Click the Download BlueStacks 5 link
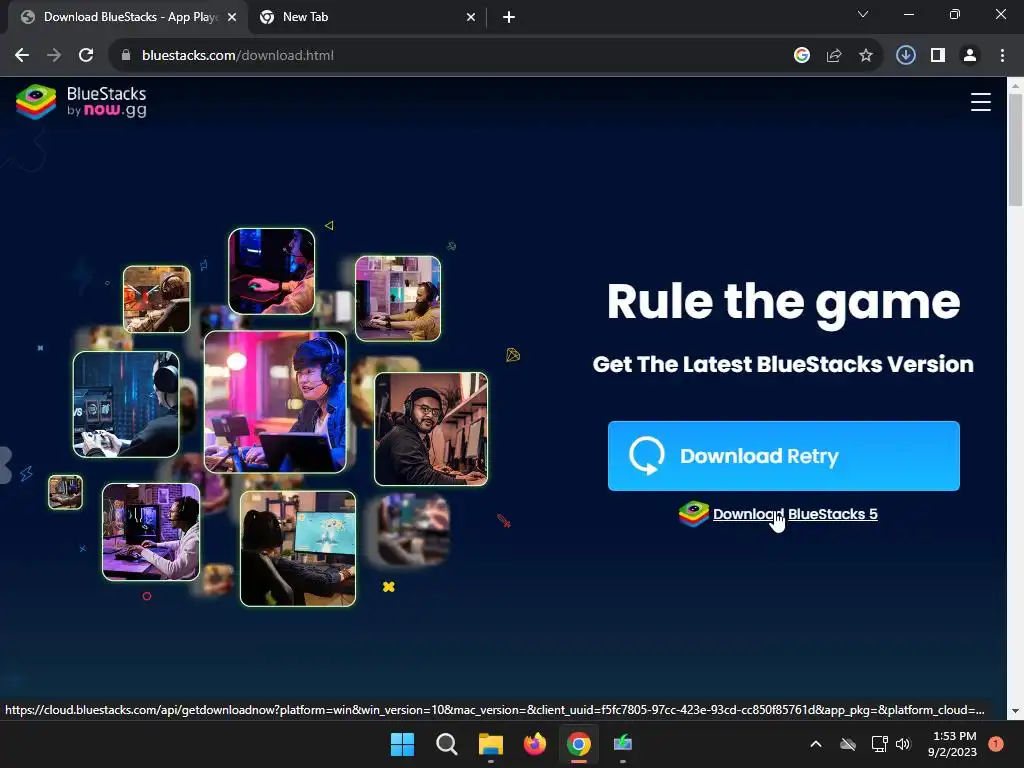1024x768 pixels. [x=795, y=514]
